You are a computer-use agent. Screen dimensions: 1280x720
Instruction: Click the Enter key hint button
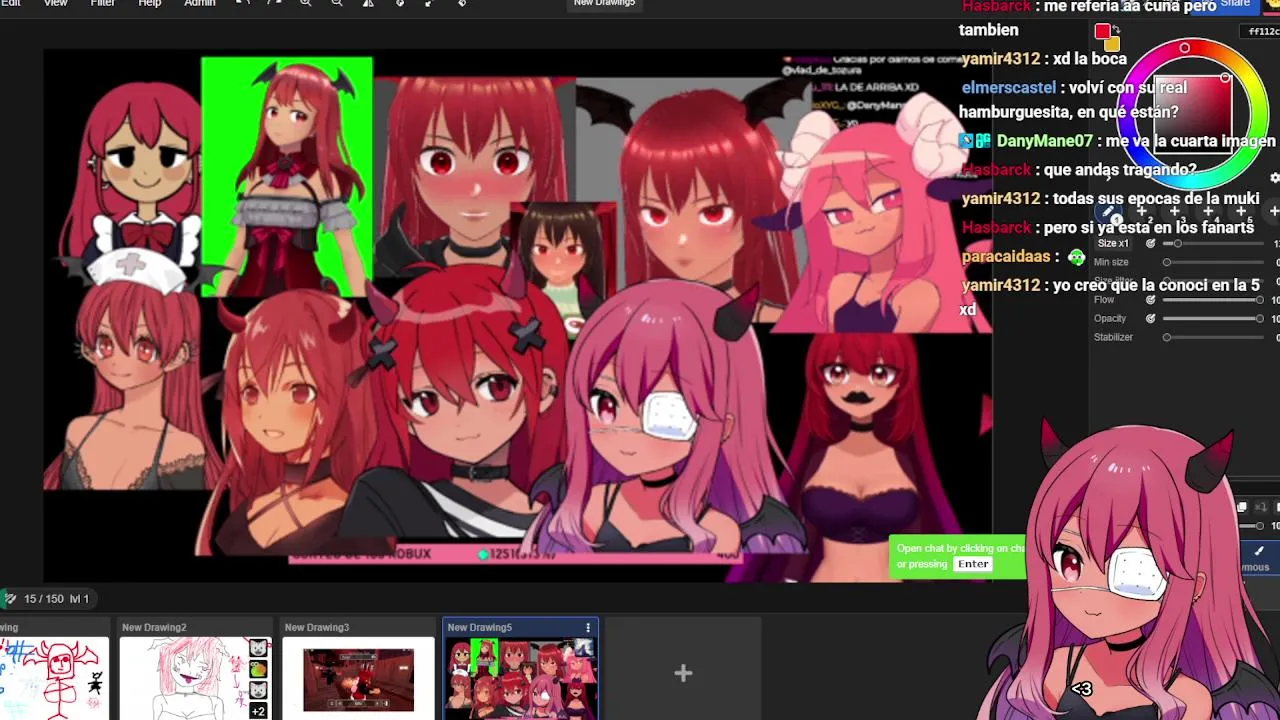tap(973, 564)
